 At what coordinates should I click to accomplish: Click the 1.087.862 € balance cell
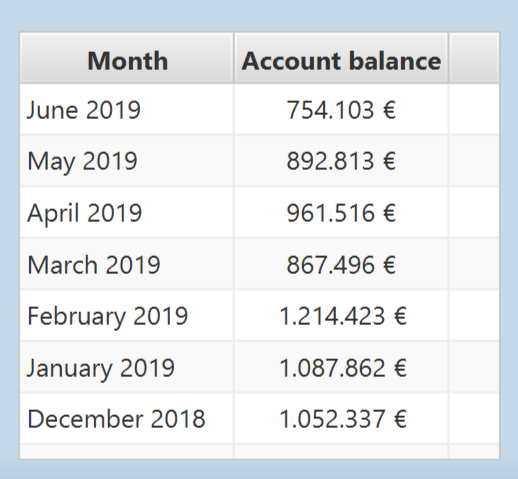point(341,367)
